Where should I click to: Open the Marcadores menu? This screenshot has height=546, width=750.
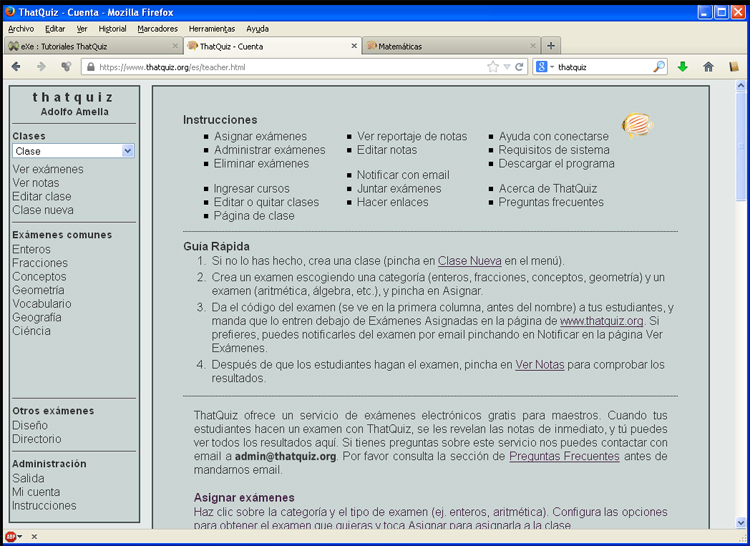[x=157, y=29]
